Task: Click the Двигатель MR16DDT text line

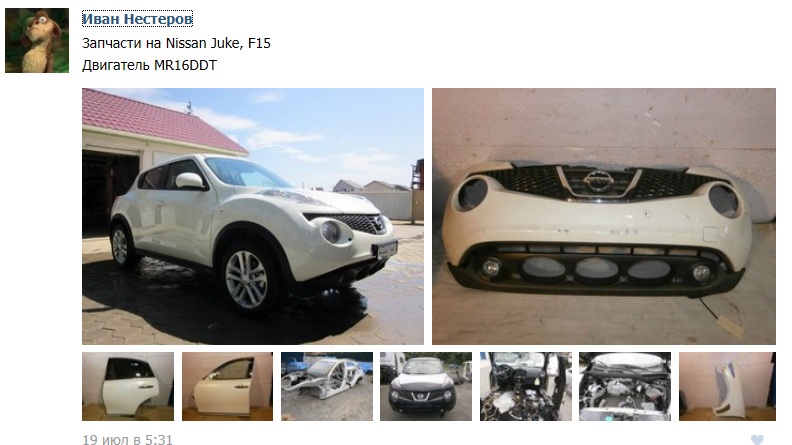Action: coord(150,65)
